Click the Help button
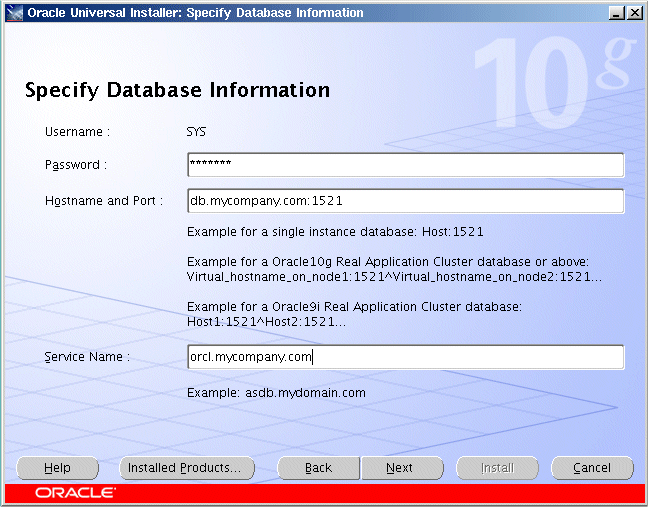The image size is (648, 507). (x=57, y=468)
